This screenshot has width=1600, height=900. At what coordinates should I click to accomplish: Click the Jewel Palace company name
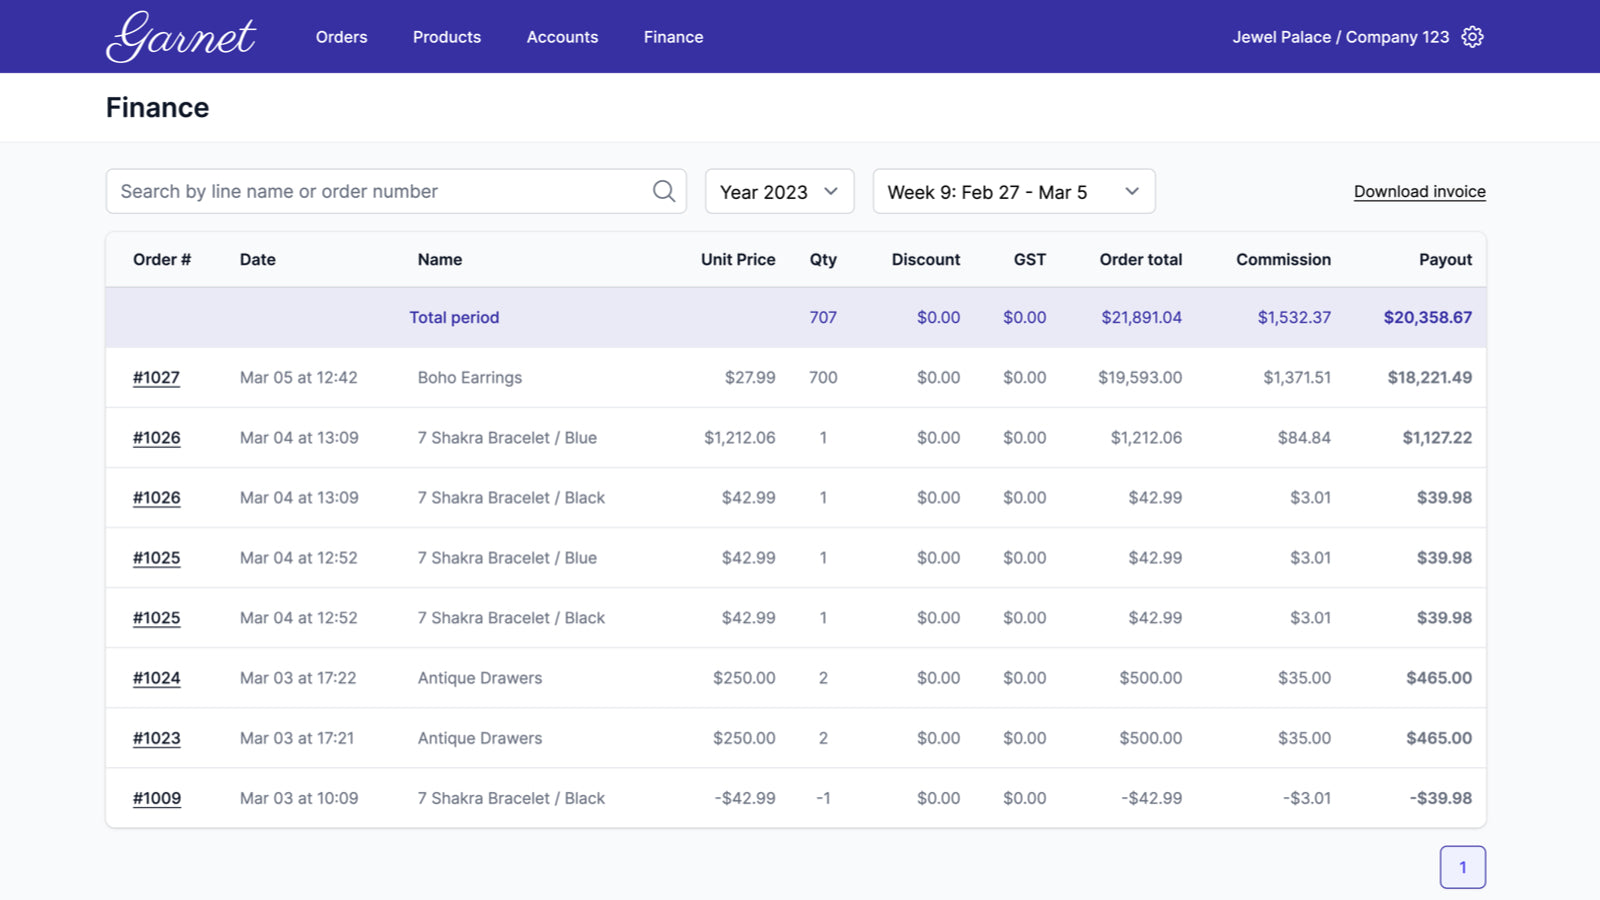(x=1340, y=37)
